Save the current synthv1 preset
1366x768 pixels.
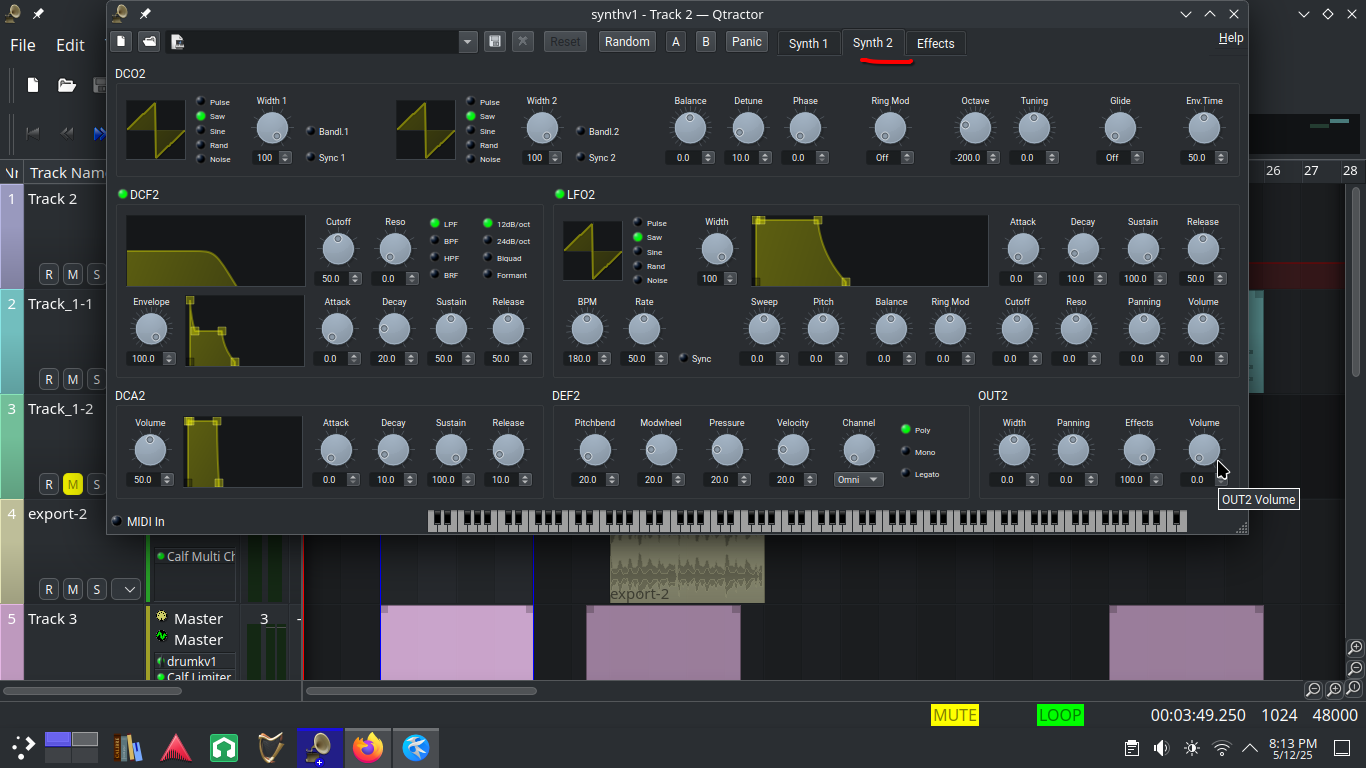[494, 41]
